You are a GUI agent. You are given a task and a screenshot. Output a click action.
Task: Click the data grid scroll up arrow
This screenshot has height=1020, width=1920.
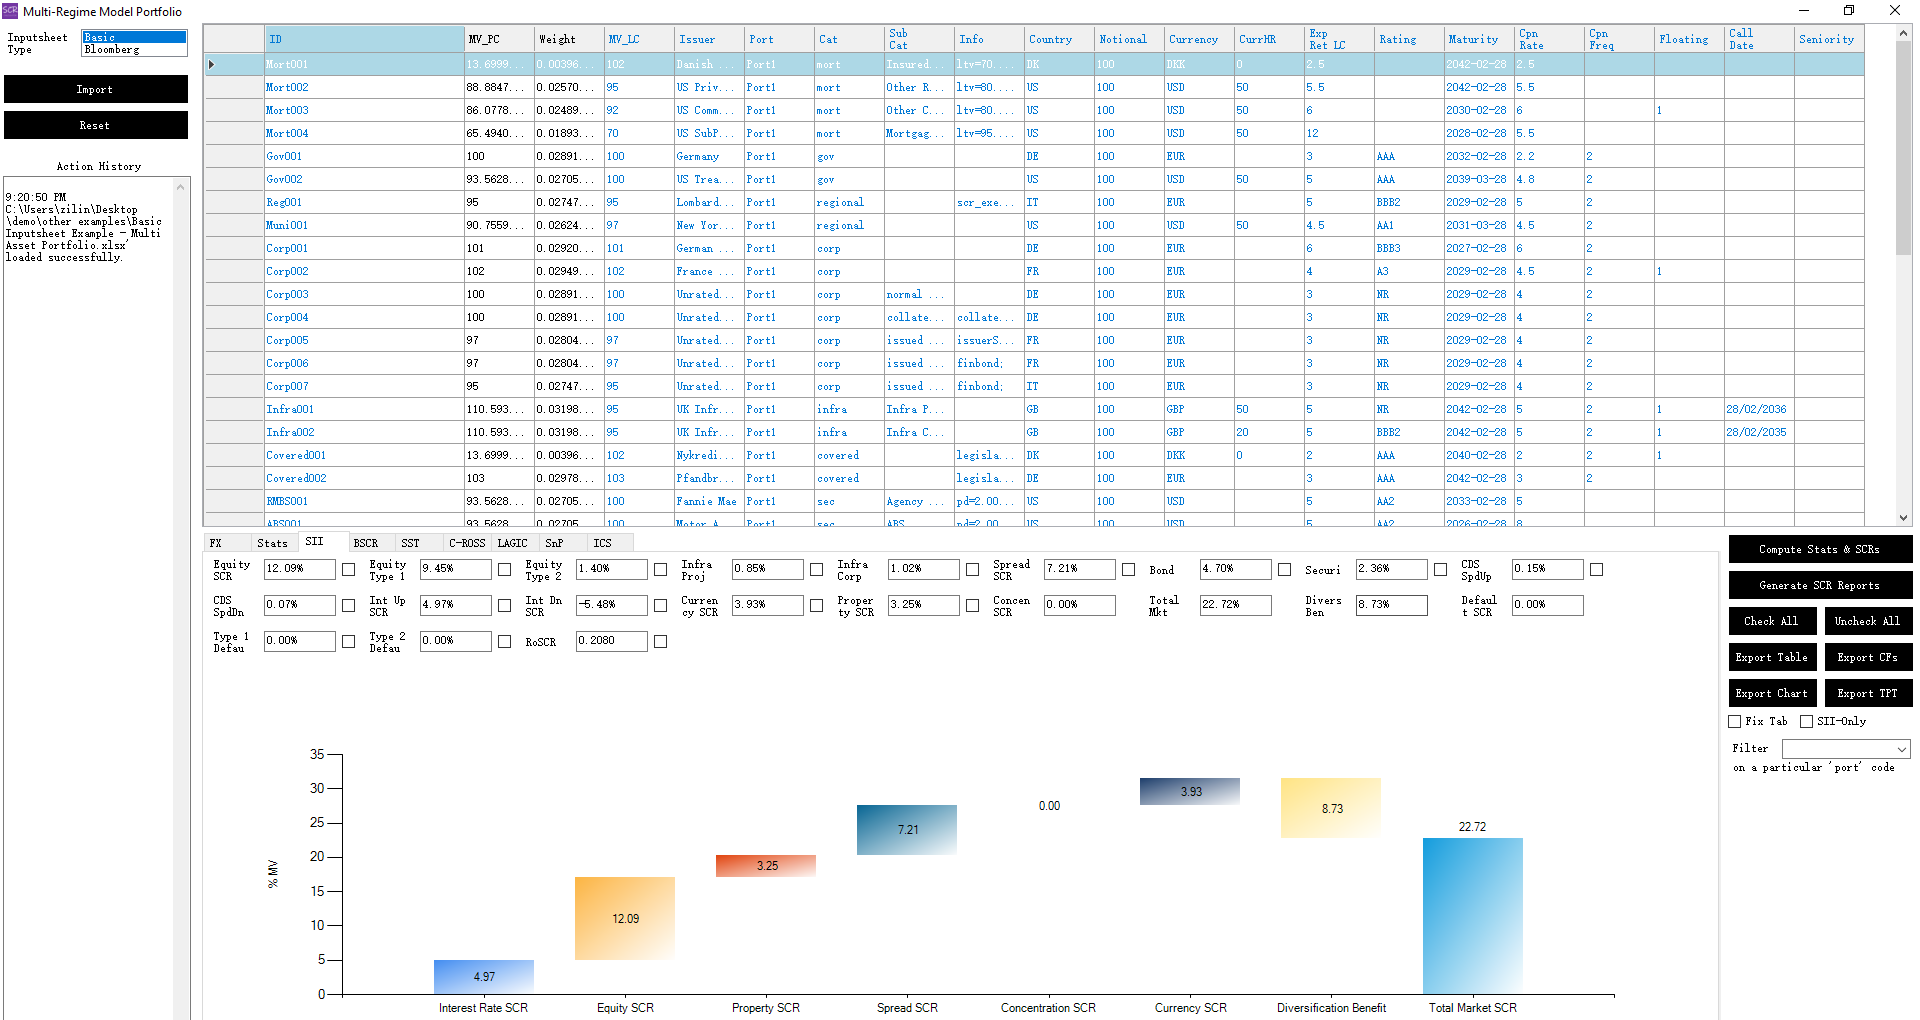click(1903, 33)
